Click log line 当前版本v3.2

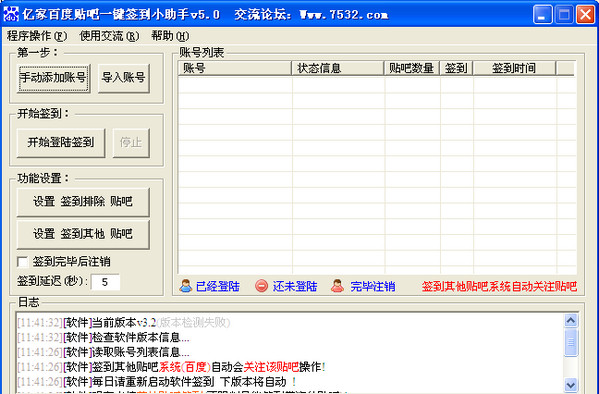coord(124,323)
